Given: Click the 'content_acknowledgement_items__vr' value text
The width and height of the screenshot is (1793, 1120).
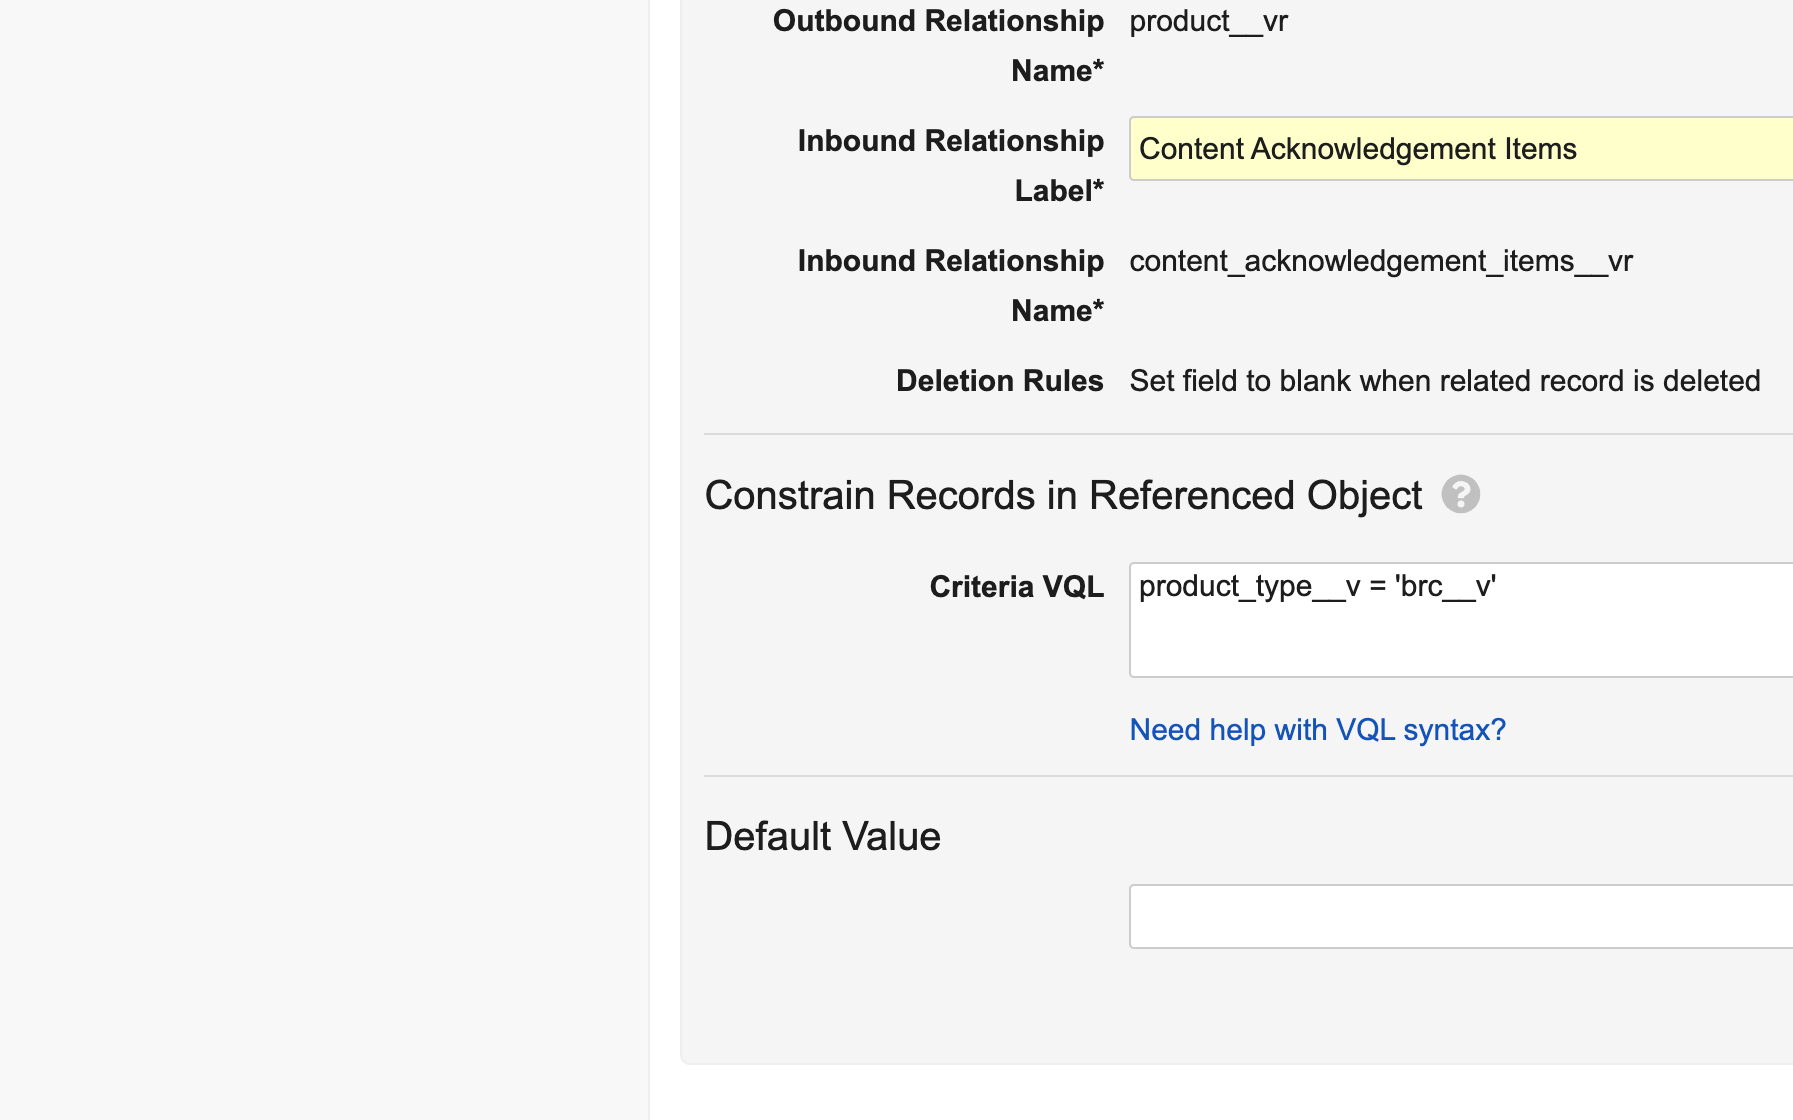Looking at the screenshot, I should [x=1380, y=261].
